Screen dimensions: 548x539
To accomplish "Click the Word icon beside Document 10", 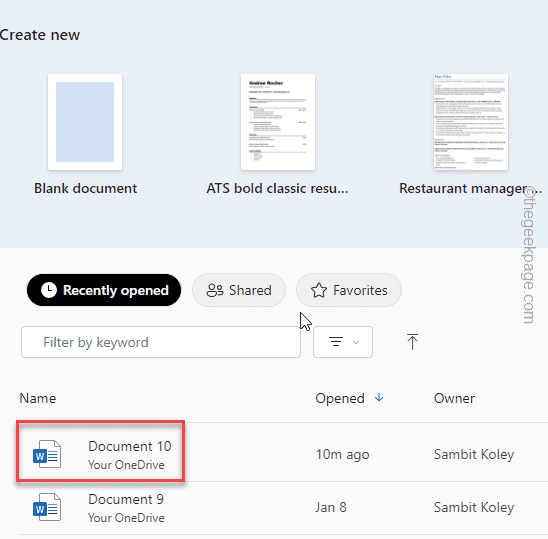I will click(x=47, y=454).
